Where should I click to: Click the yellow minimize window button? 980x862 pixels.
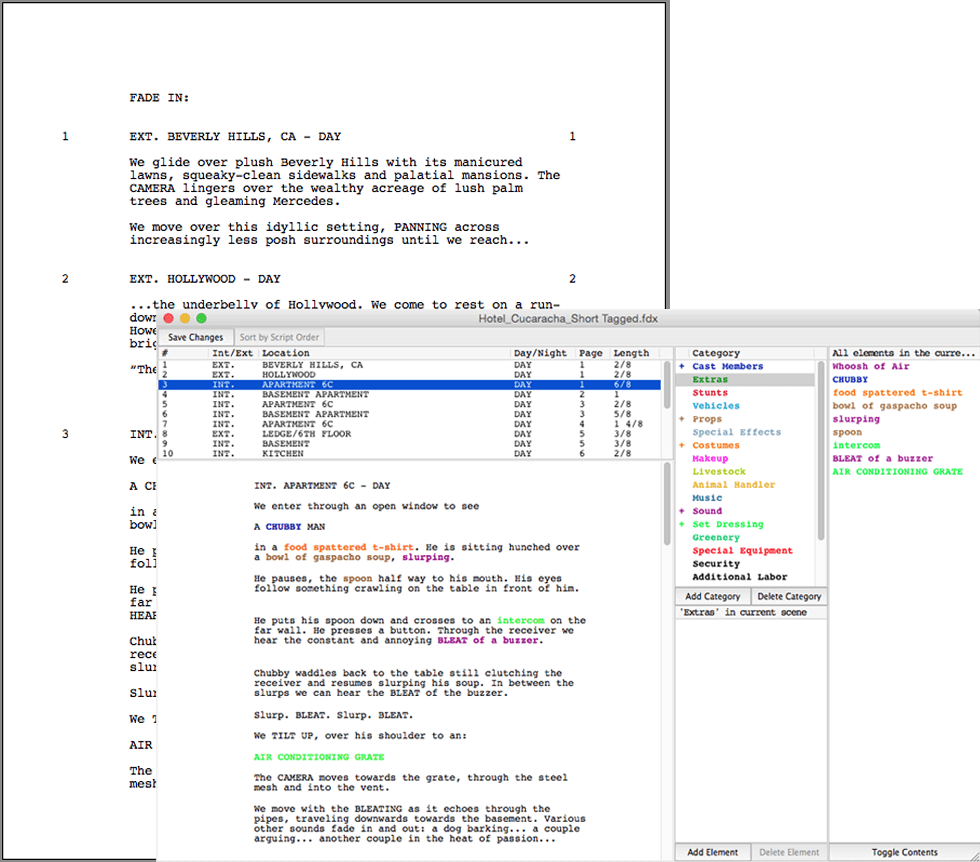pyautogui.click(x=185, y=318)
